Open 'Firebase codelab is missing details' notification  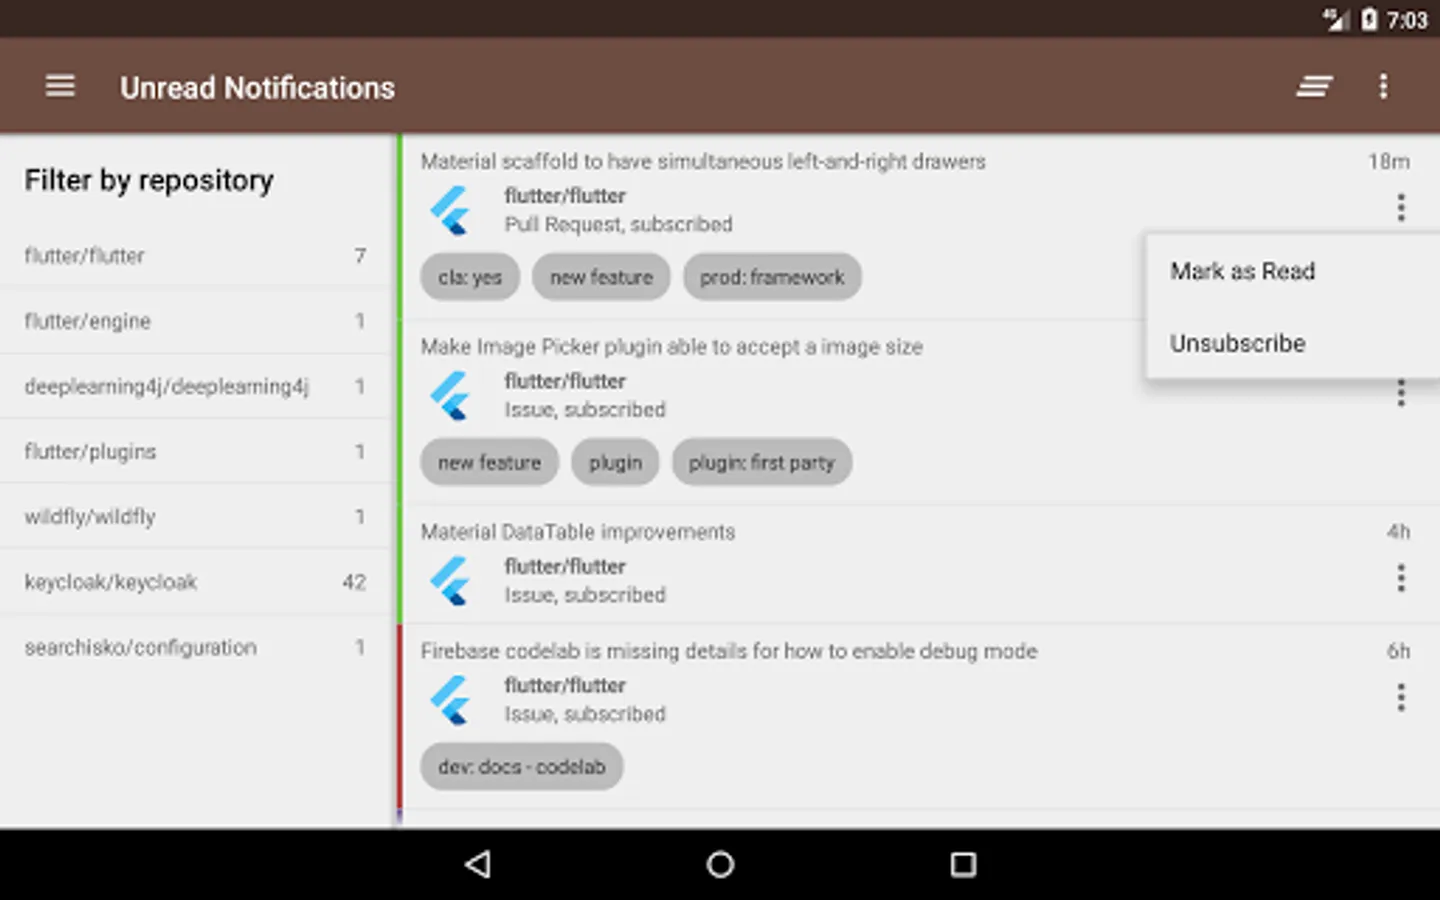point(728,651)
